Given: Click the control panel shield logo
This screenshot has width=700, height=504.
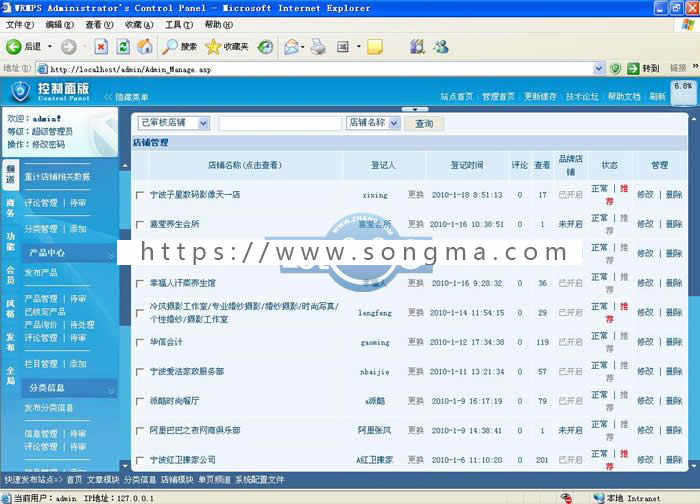Looking at the screenshot, I should tap(20, 91).
